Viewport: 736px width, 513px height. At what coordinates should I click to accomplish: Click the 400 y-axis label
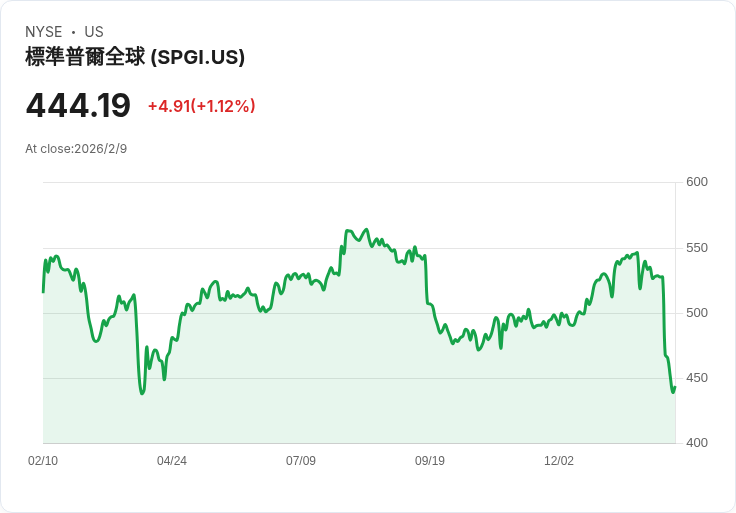[697, 443]
